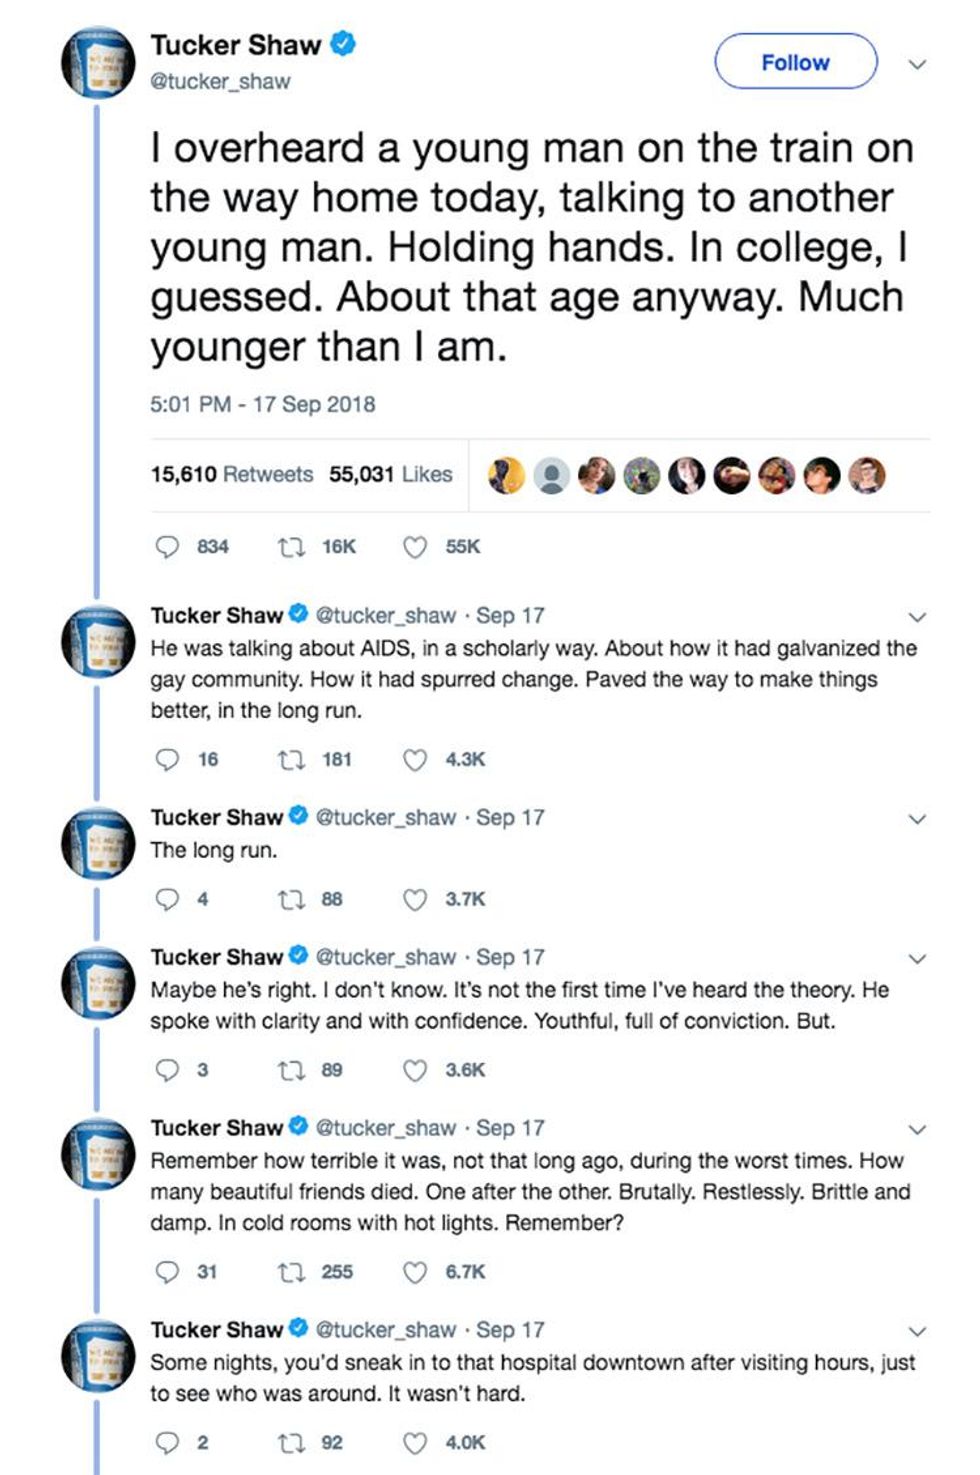Reply to the hospital downtown tweet
Viewport: 980px width, 1475px height.
[x=167, y=1443]
